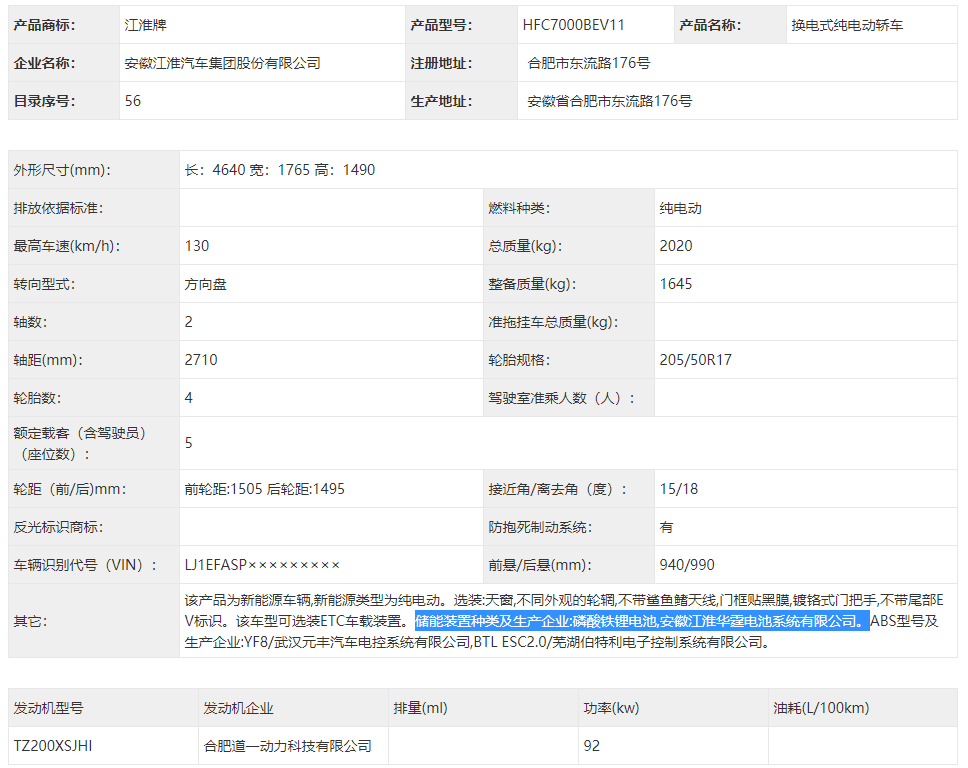Viewport: 968px width, 768px height.
Task: Click the 额定载客 seat count value 5
Action: (x=189, y=443)
